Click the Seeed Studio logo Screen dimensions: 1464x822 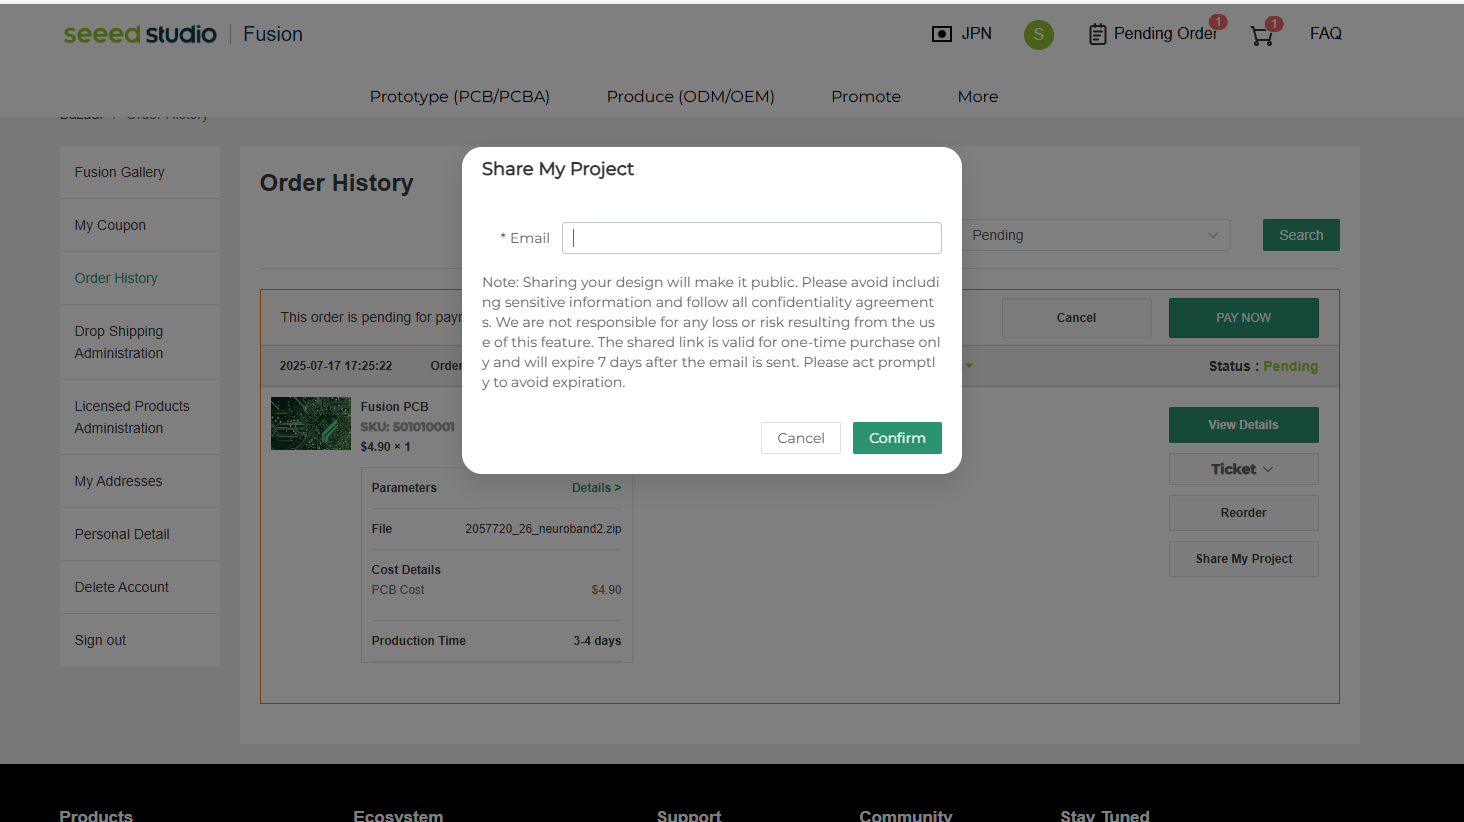pos(140,34)
